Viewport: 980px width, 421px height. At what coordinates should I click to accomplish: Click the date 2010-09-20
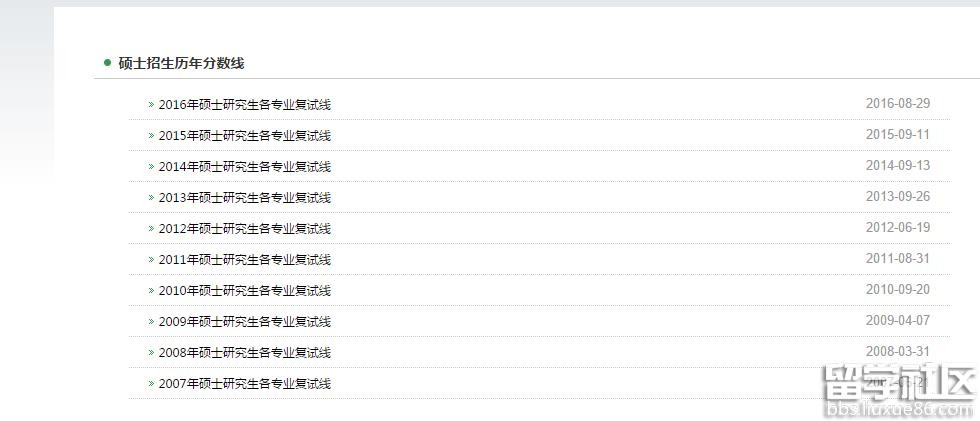[897, 289]
